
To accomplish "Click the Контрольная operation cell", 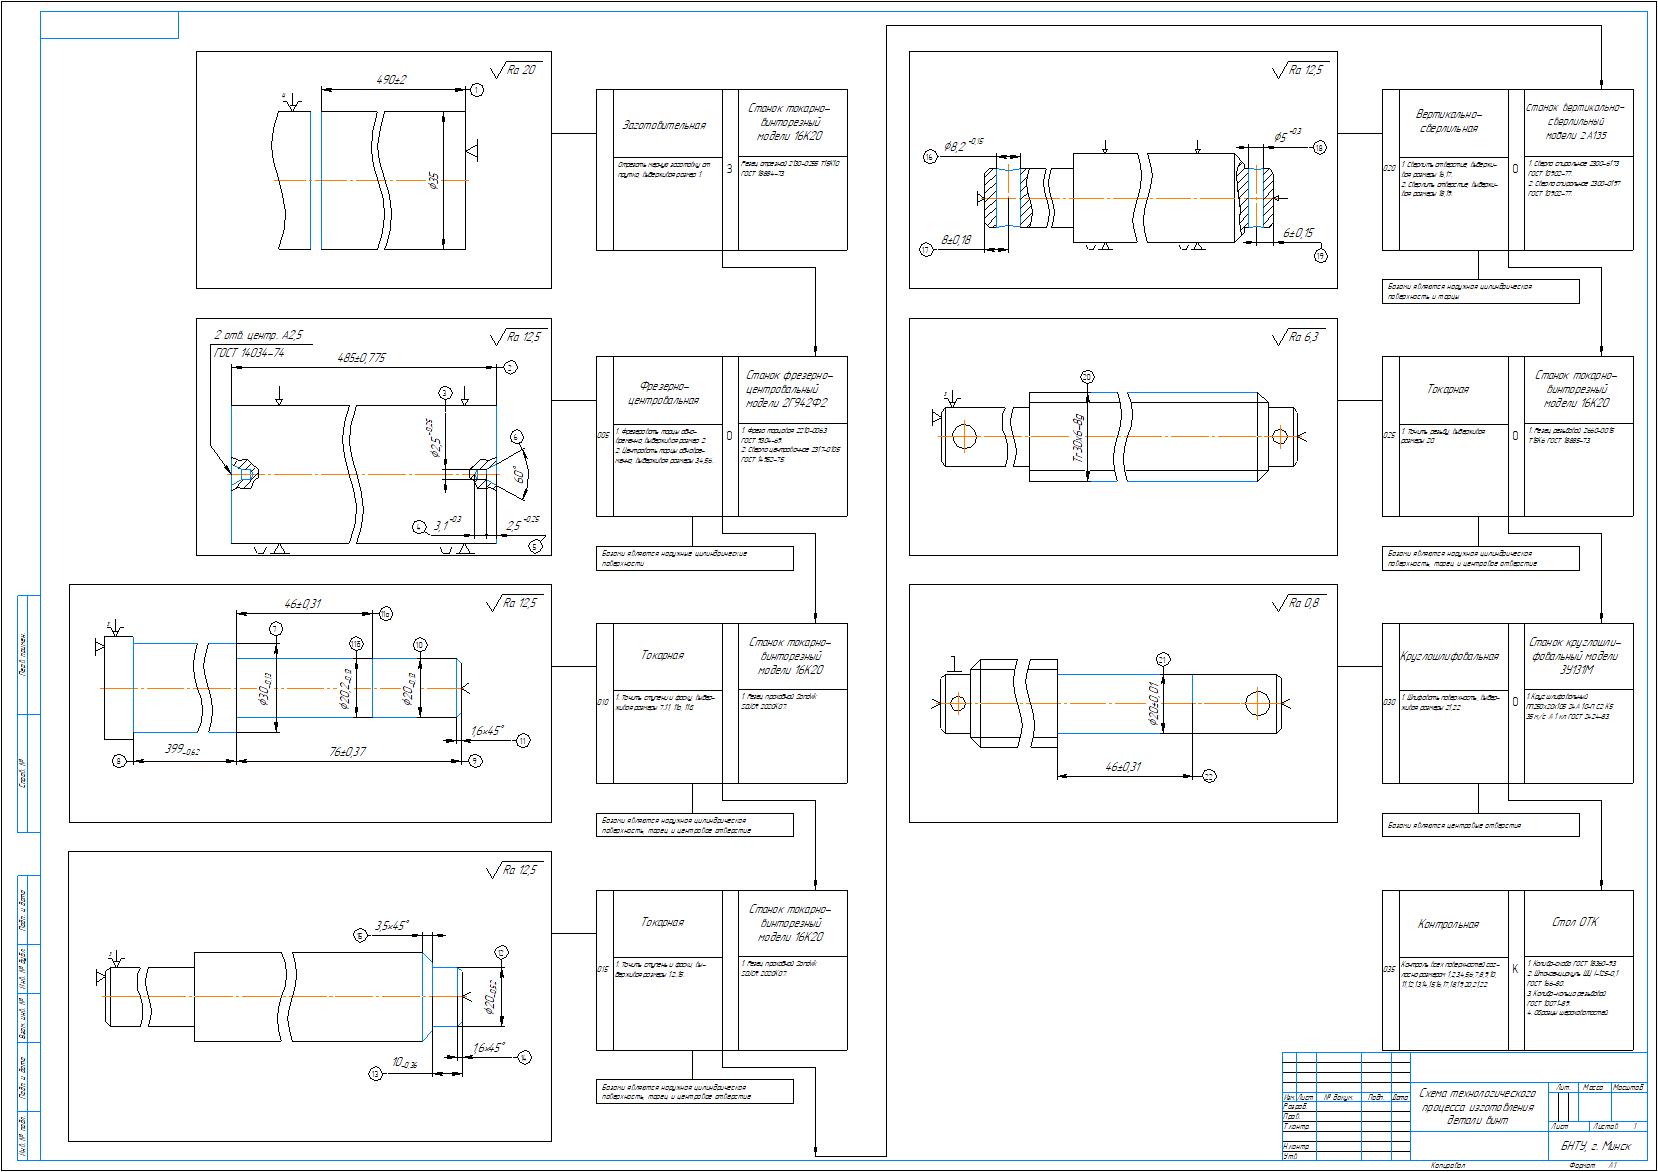I will [x=1448, y=925].
